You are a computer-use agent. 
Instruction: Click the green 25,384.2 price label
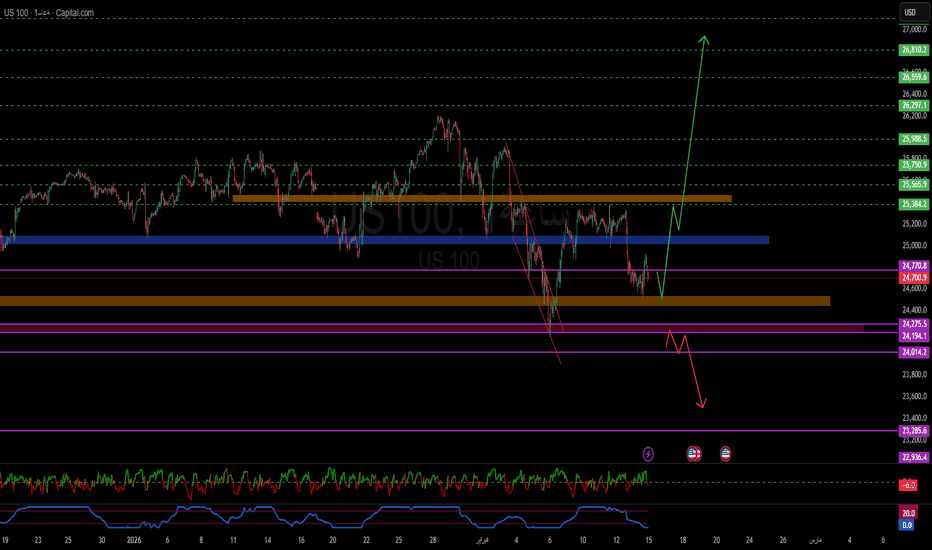pyautogui.click(x=914, y=204)
